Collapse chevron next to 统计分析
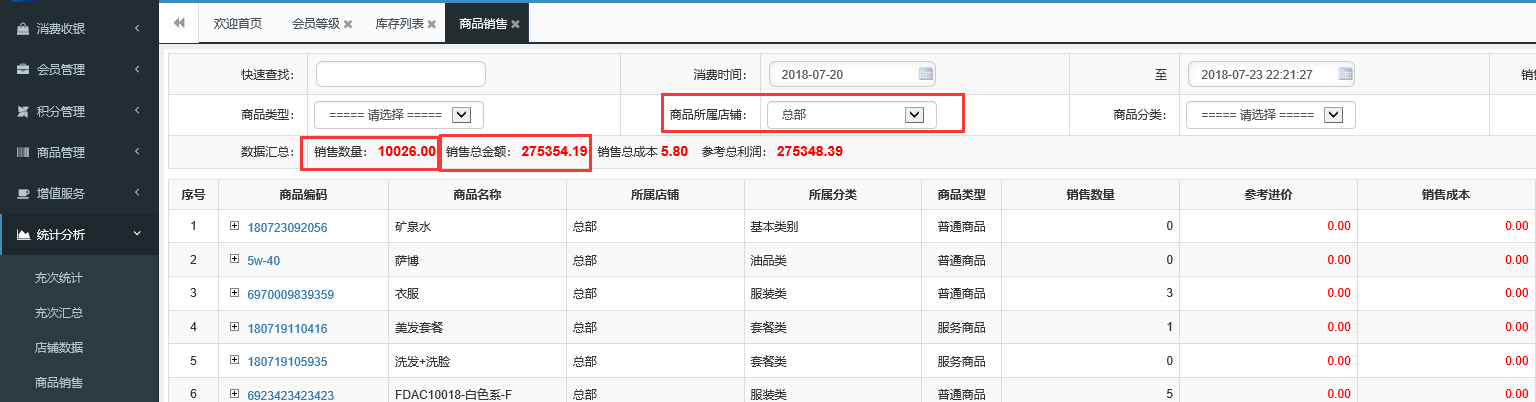1536x402 pixels. pyautogui.click(x=137, y=234)
